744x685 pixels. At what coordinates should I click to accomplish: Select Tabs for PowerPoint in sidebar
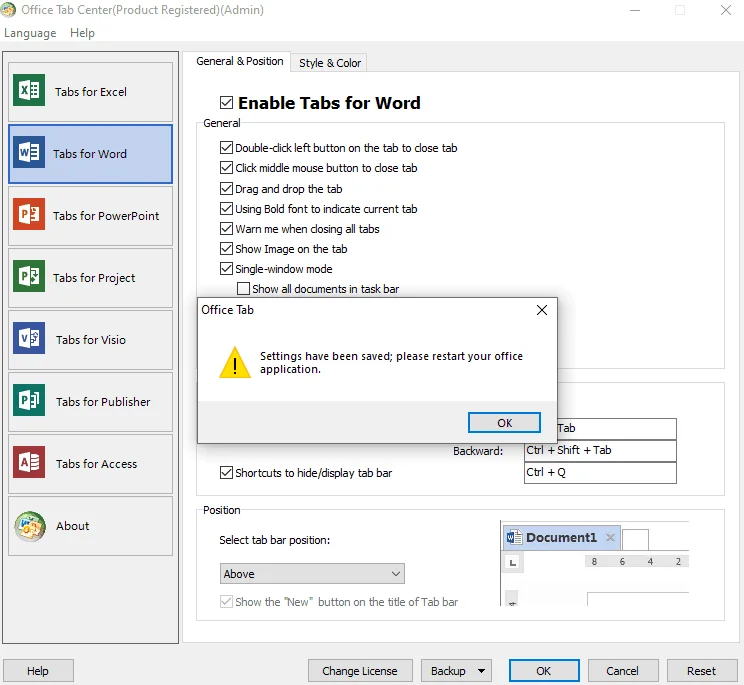point(90,216)
